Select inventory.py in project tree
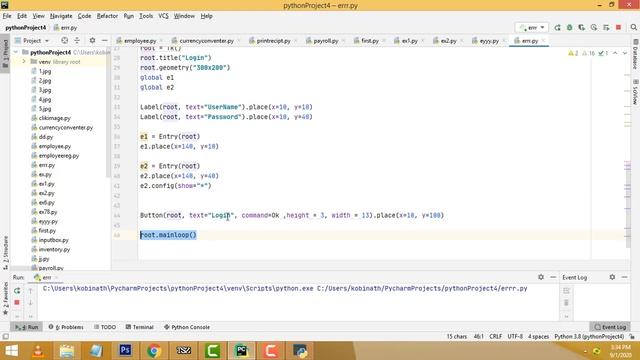The width and height of the screenshot is (640, 360). click(x=54, y=249)
